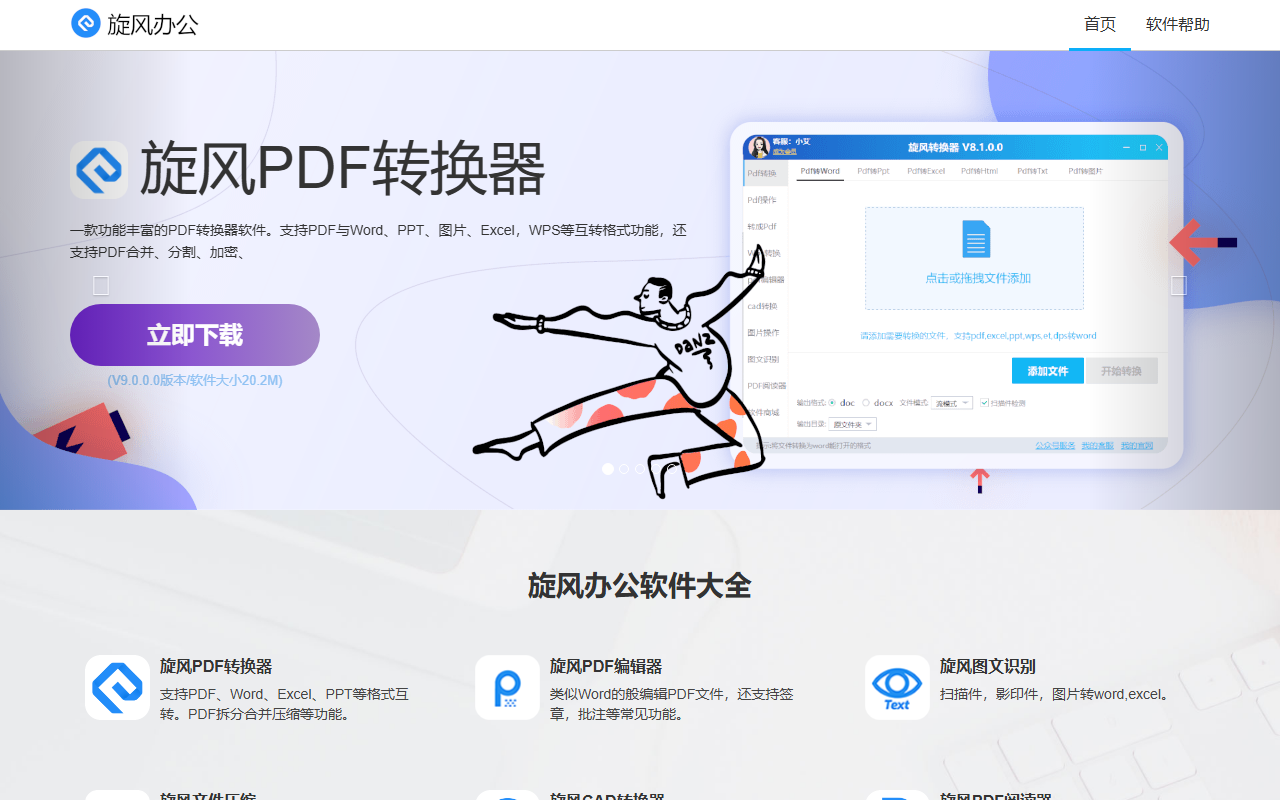
Task: Select the Pdf转Txt tab in preview
Action: [1033, 171]
